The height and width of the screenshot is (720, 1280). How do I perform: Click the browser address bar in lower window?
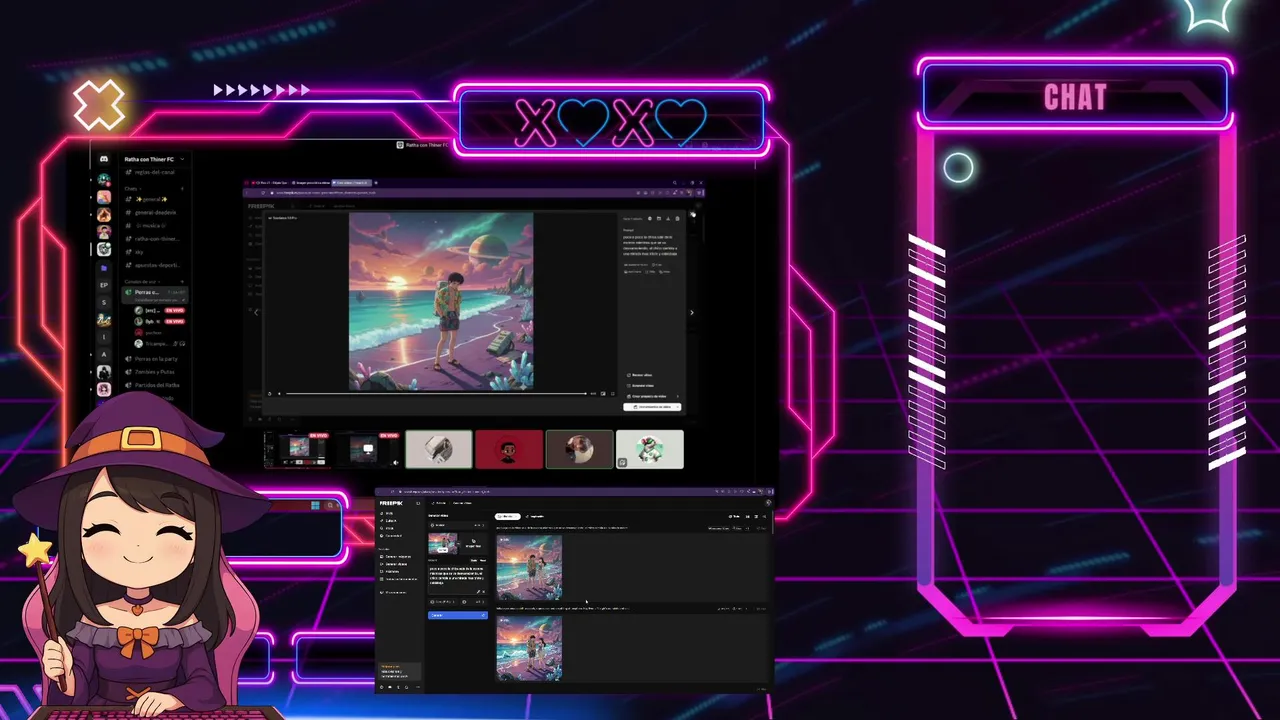pyautogui.click(x=560, y=492)
